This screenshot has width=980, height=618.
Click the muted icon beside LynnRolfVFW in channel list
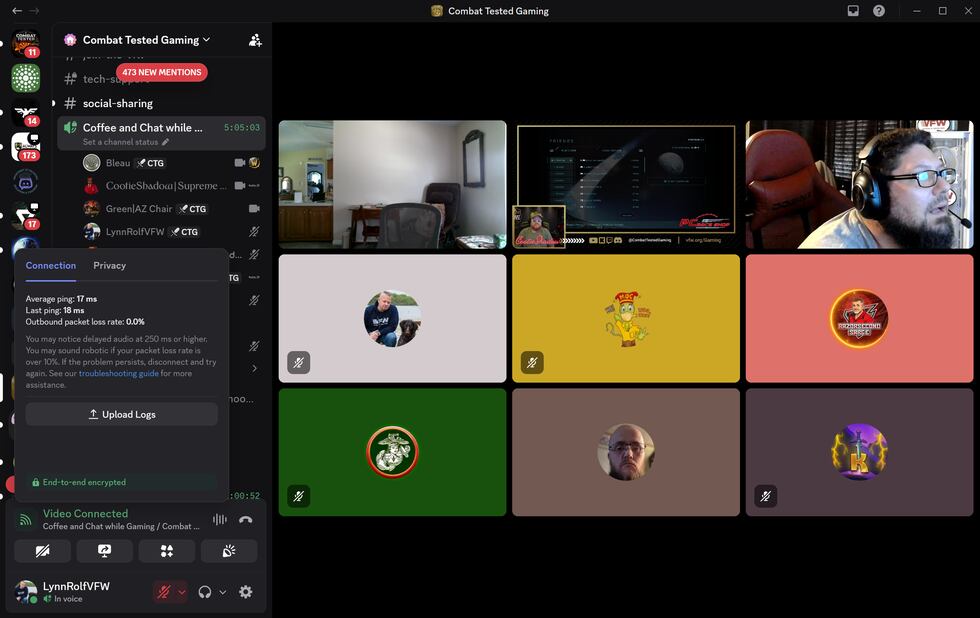254,231
